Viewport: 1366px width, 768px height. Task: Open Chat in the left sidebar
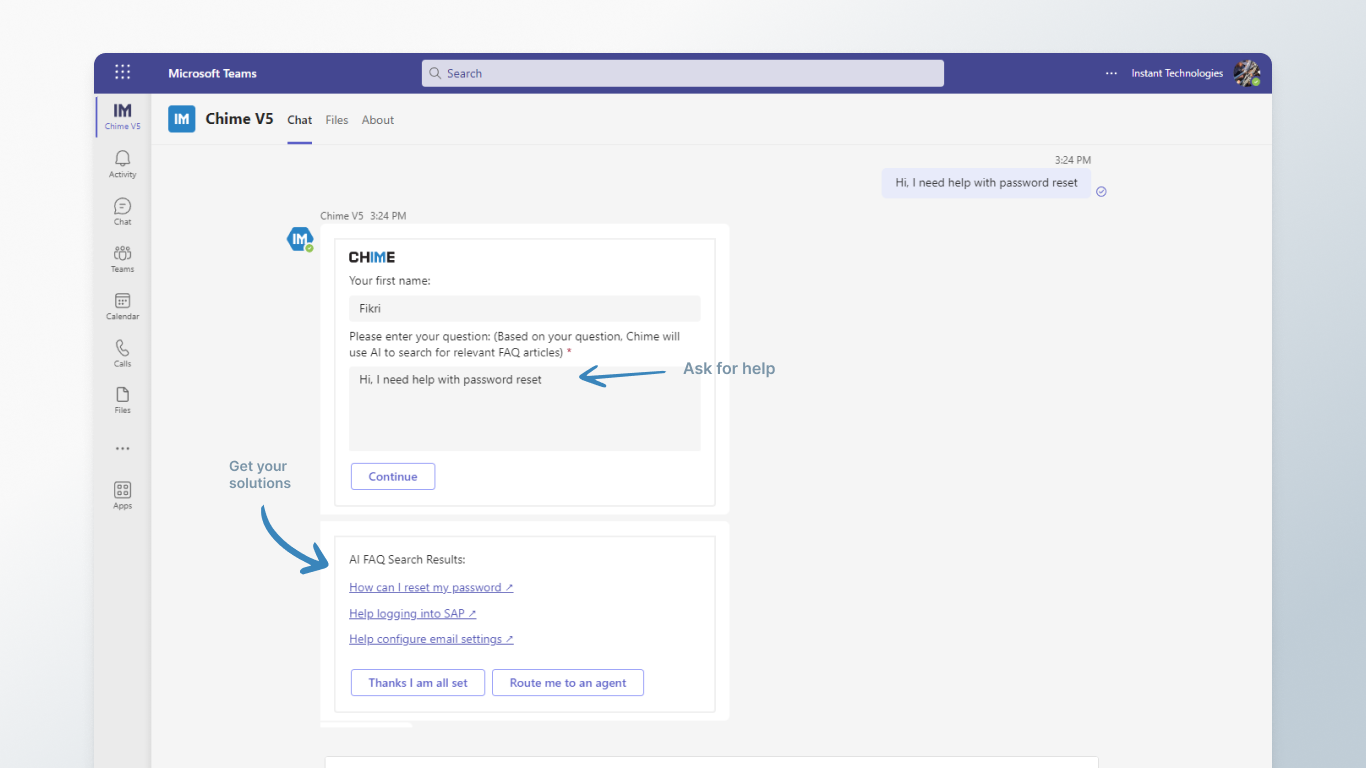(x=122, y=211)
